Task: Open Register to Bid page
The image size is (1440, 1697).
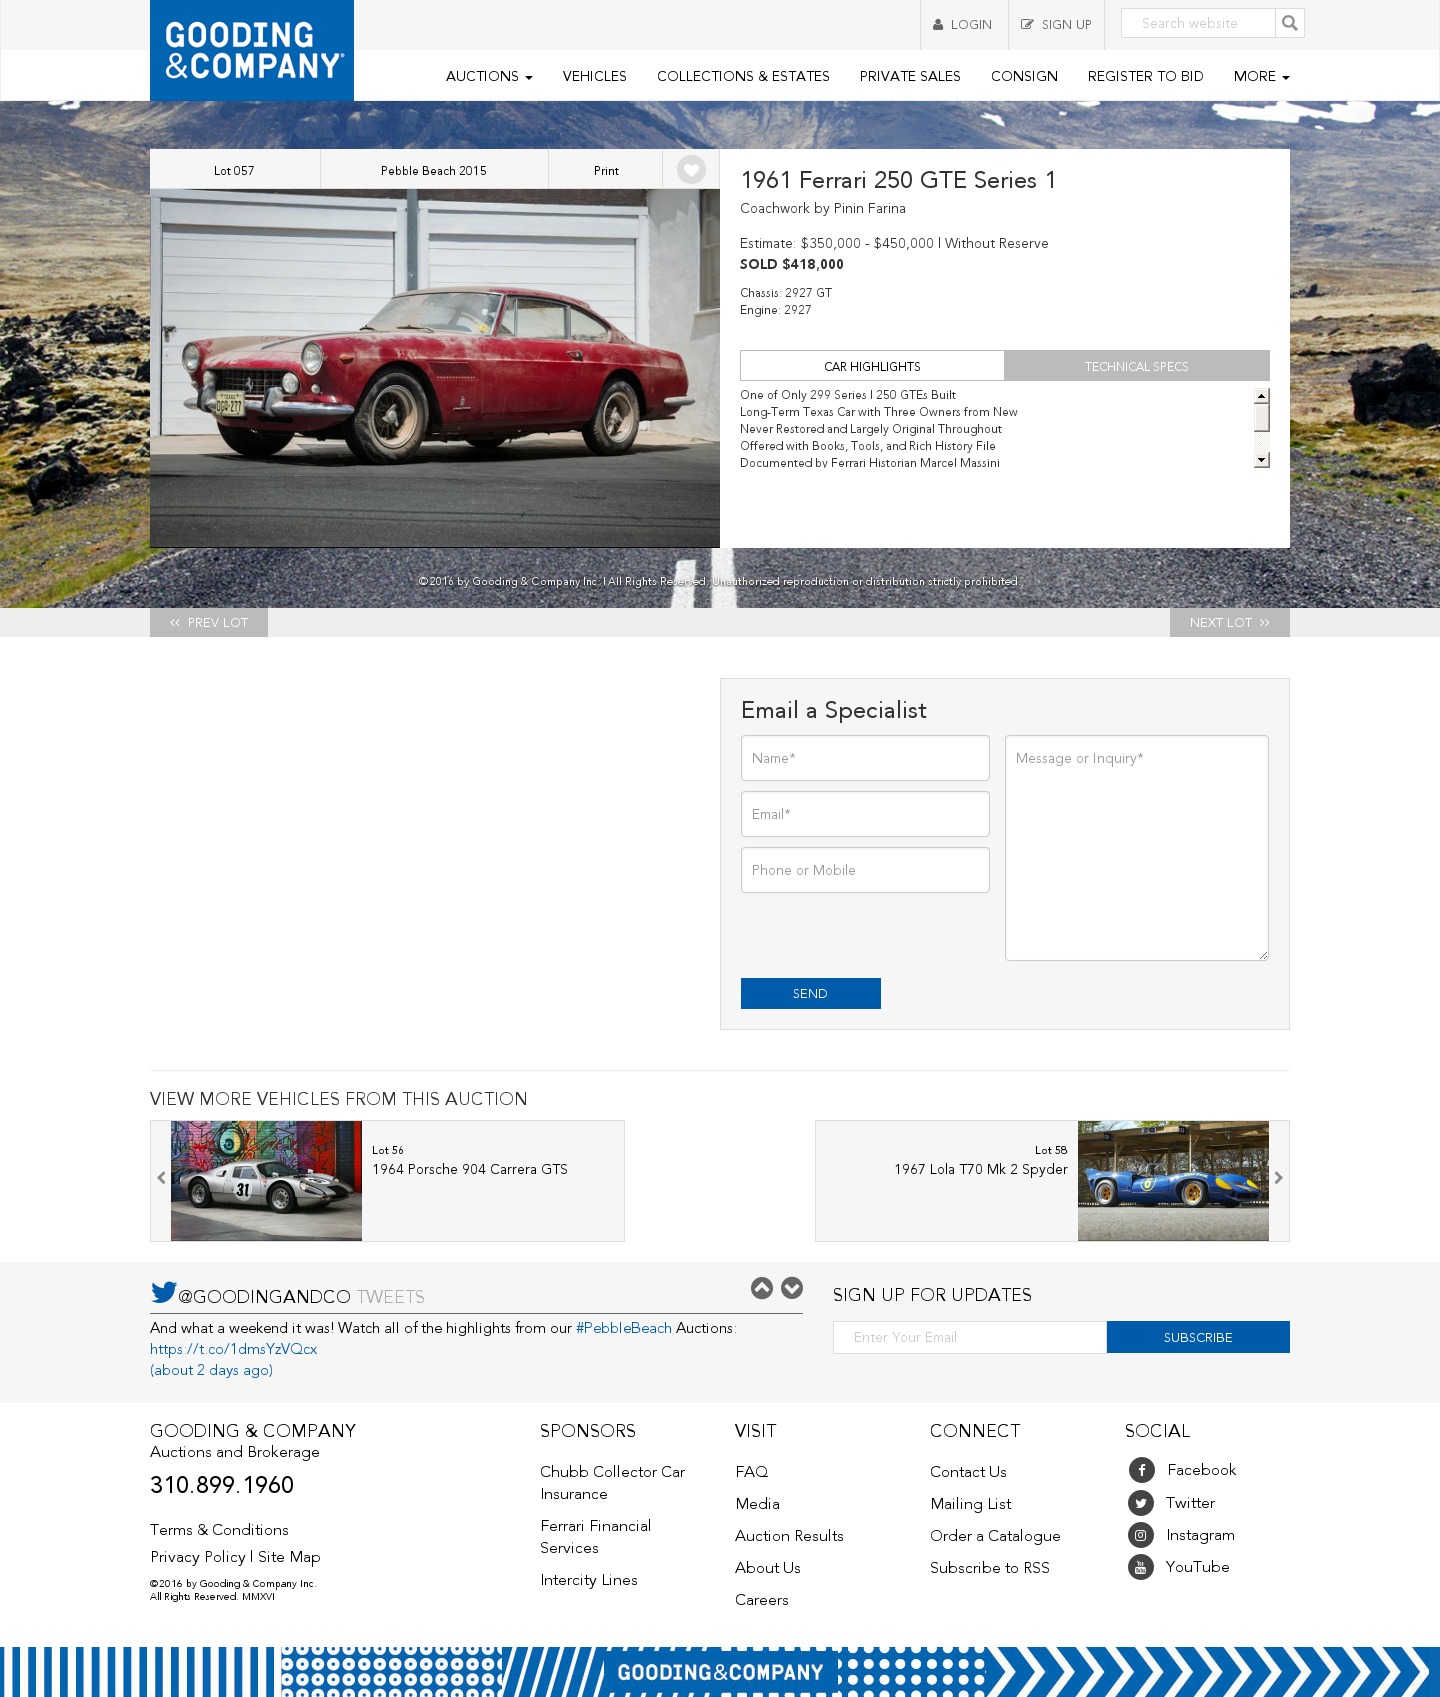Action: pyautogui.click(x=1146, y=76)
